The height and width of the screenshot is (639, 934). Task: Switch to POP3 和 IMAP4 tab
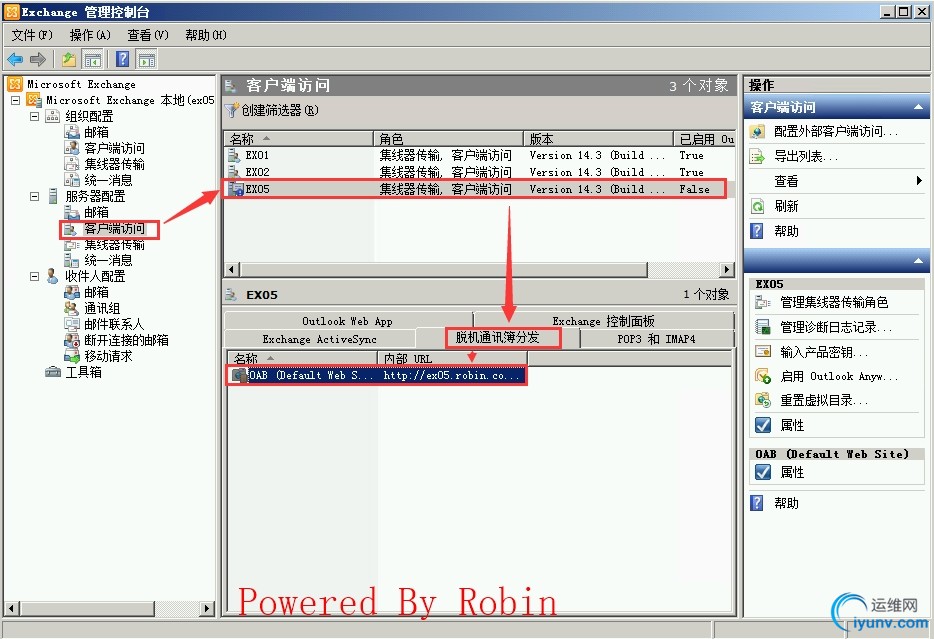[x=656, y=339]
